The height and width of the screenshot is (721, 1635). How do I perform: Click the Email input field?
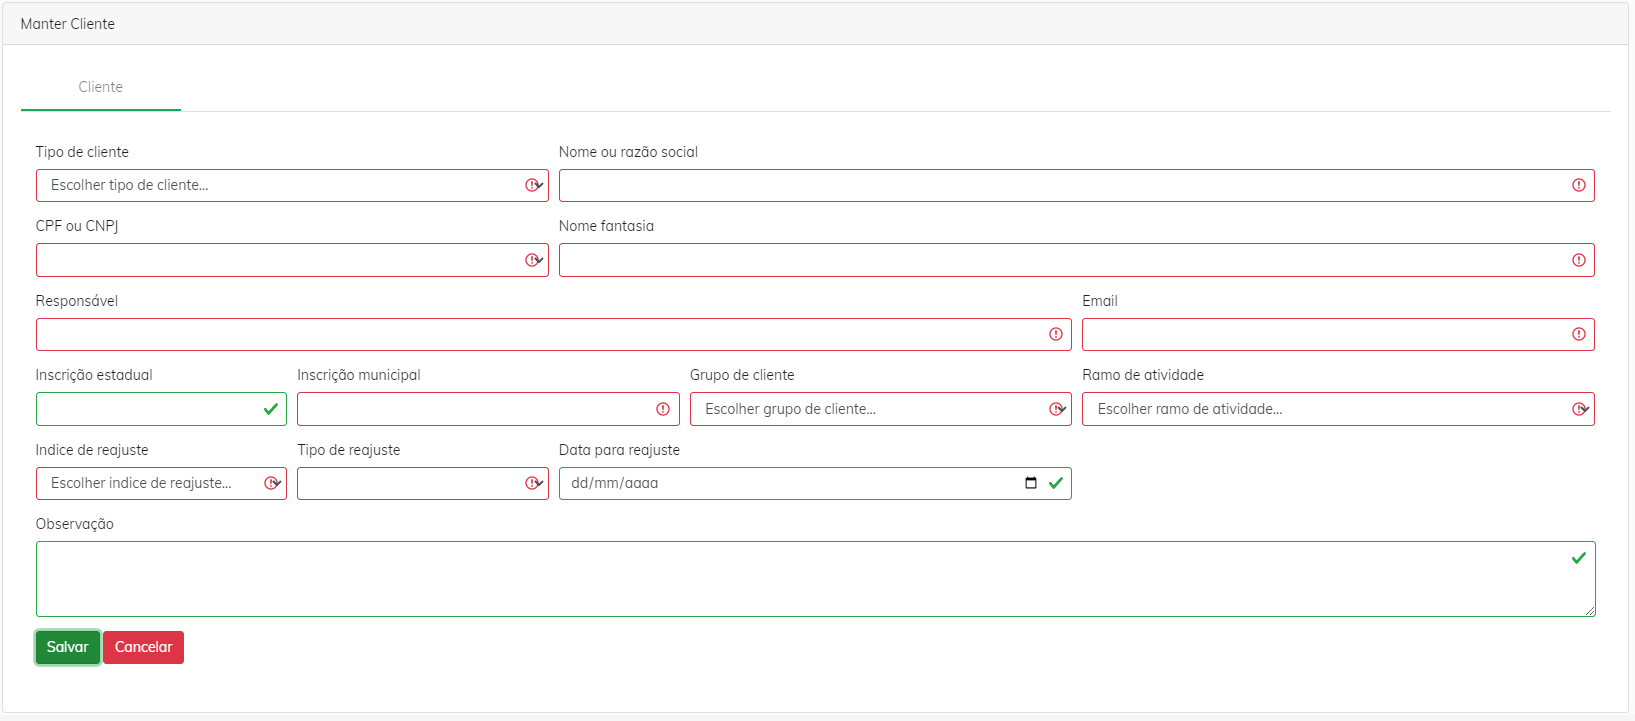[x=1338, y=334]
